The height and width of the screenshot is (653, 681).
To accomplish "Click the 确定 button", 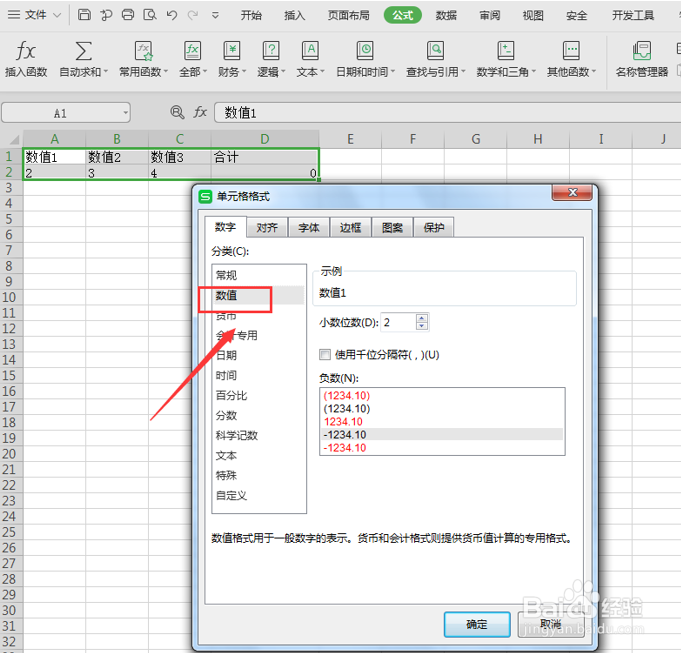I will (477, 624).
